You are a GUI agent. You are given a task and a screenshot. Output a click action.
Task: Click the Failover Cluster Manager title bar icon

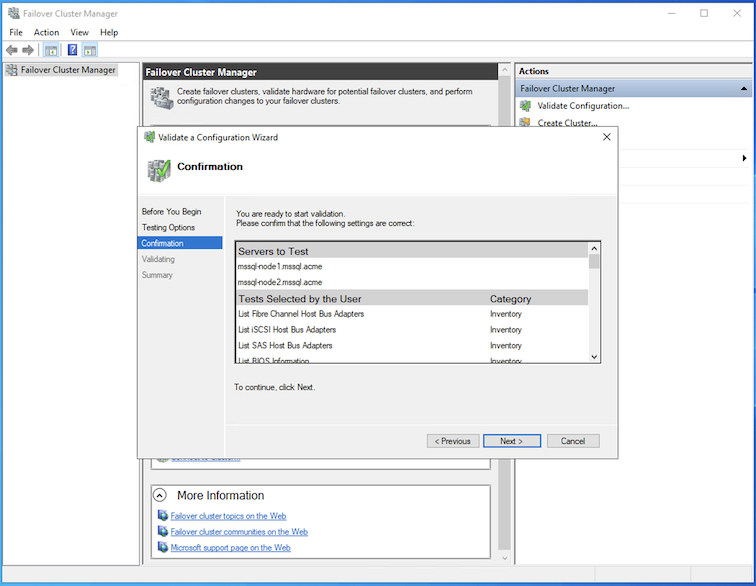pos(14,13)
